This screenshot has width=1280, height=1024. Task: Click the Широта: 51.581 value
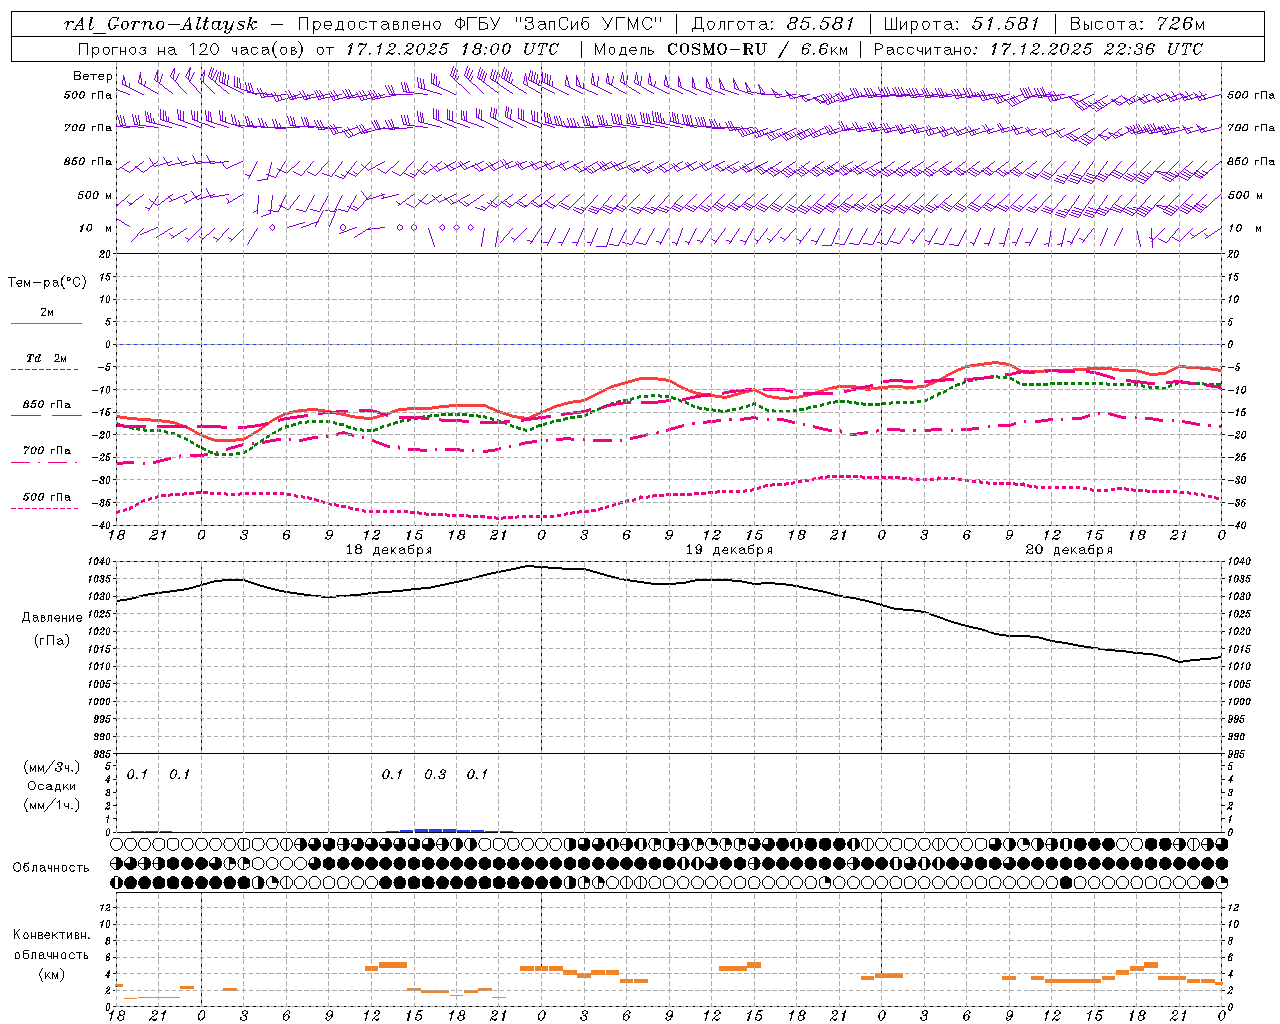[x=963, y=24]
